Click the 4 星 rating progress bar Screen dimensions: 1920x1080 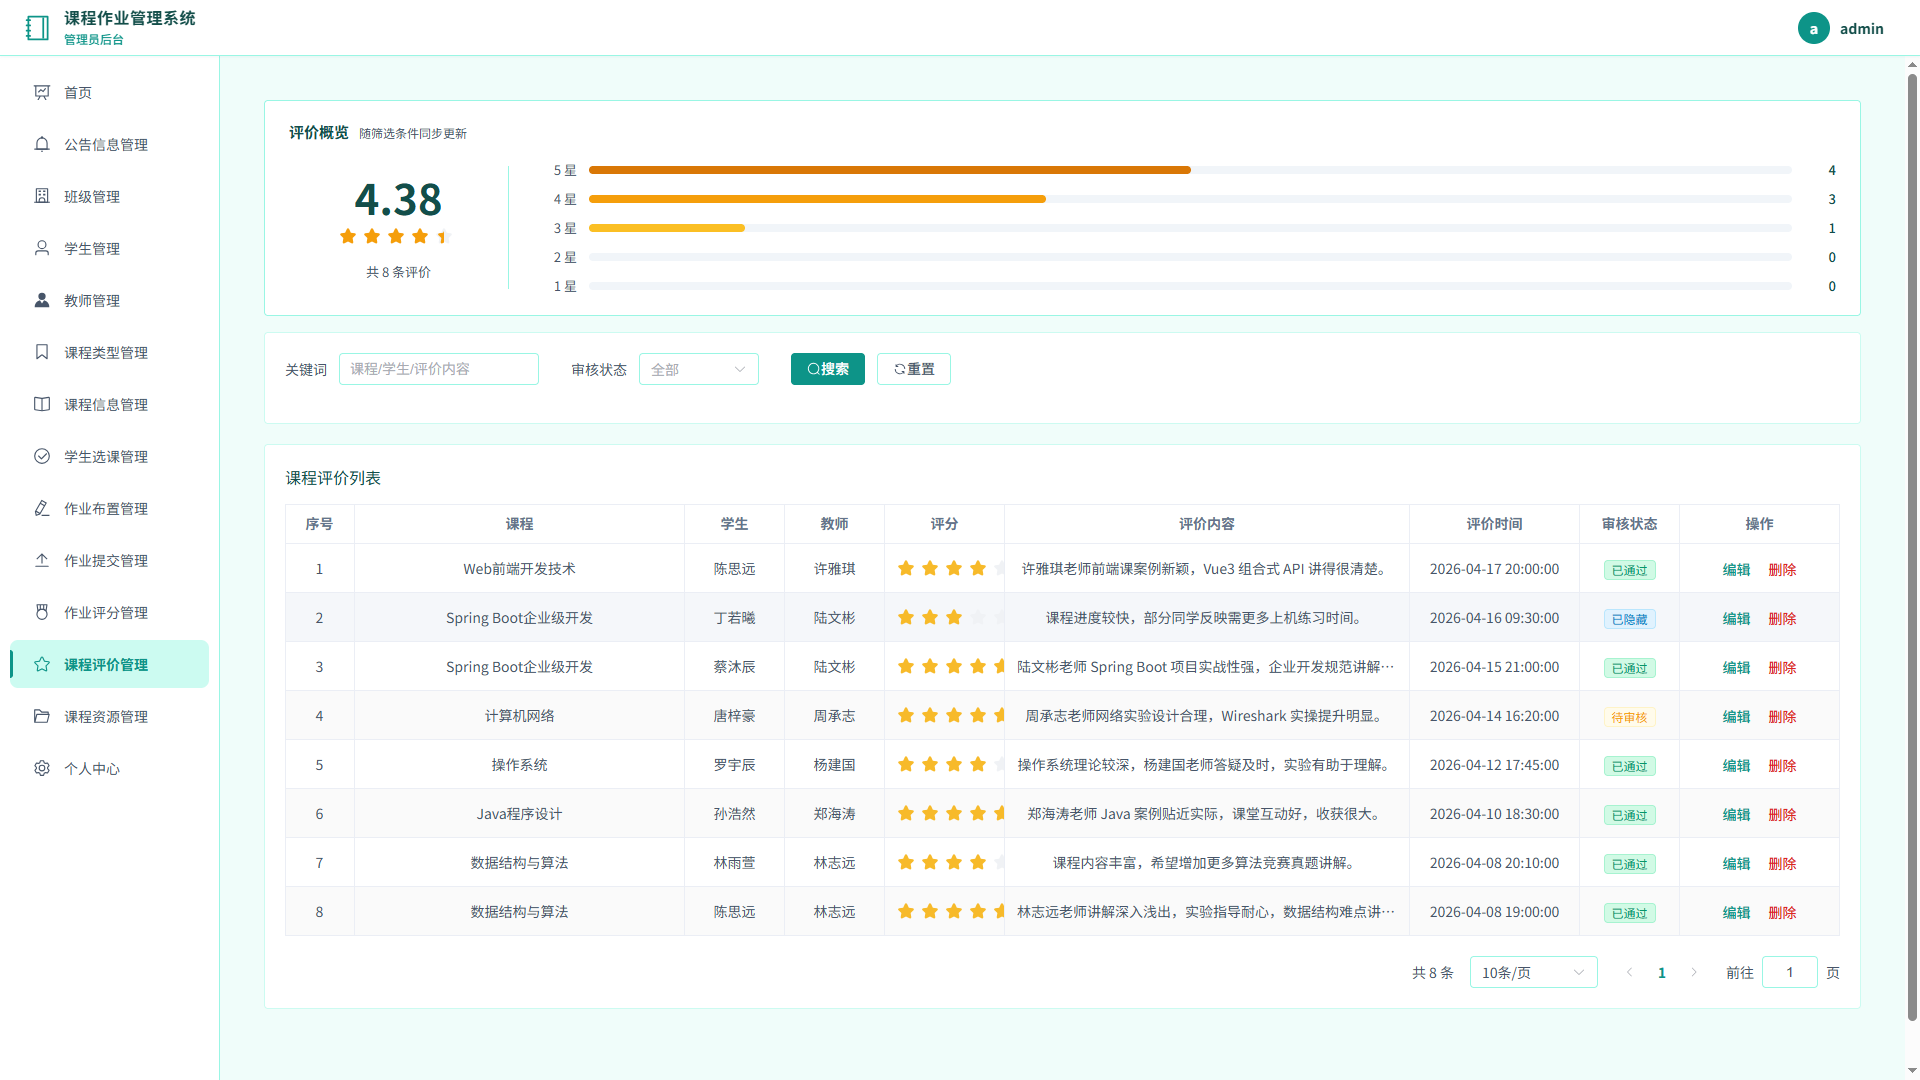click(1190, 199)
